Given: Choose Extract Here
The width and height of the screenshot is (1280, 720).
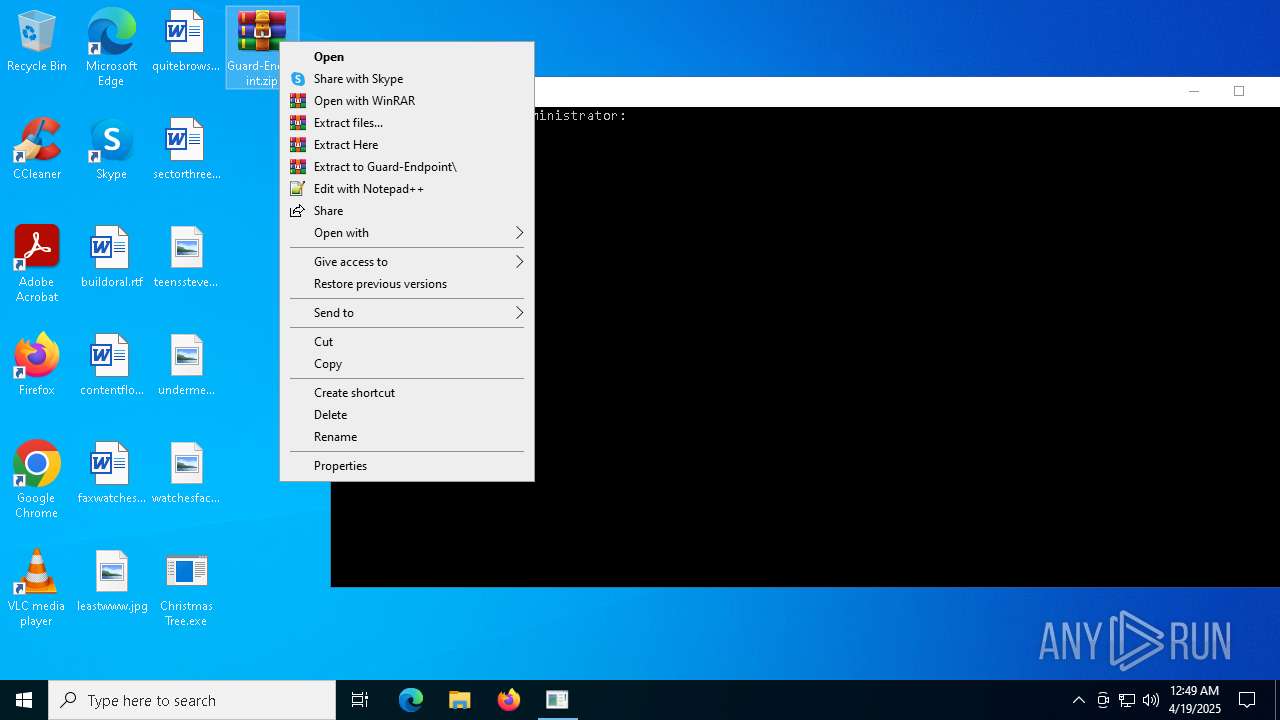Looking at the screenshot, I should 407,145.
